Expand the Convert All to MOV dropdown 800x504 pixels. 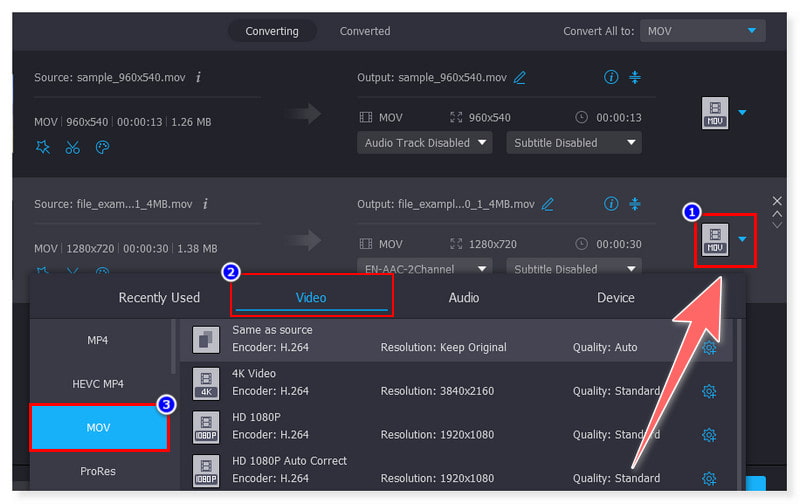[x=702, y=31]
